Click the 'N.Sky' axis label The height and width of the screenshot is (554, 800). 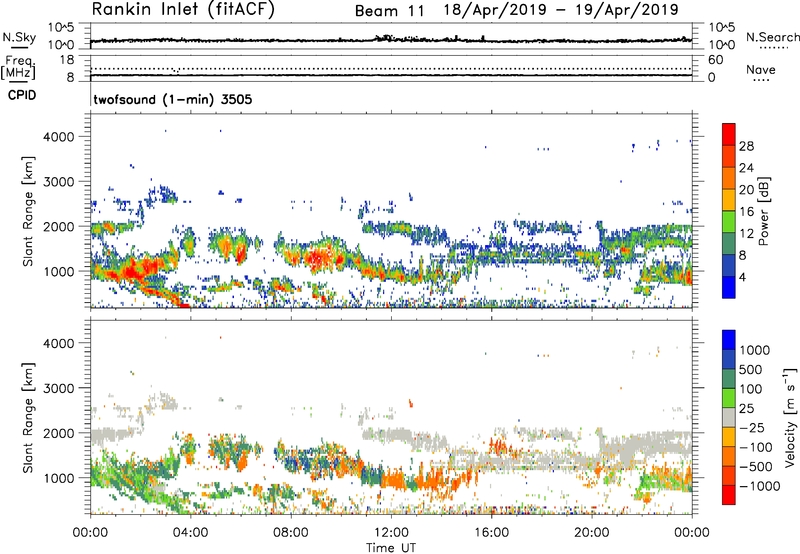tap(19, 37)
